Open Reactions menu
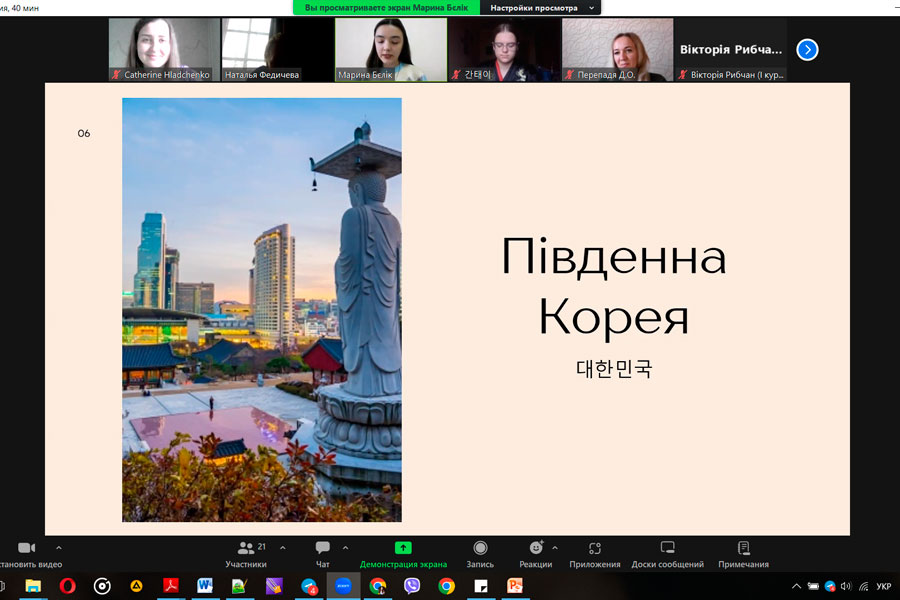 click(536, 554)
